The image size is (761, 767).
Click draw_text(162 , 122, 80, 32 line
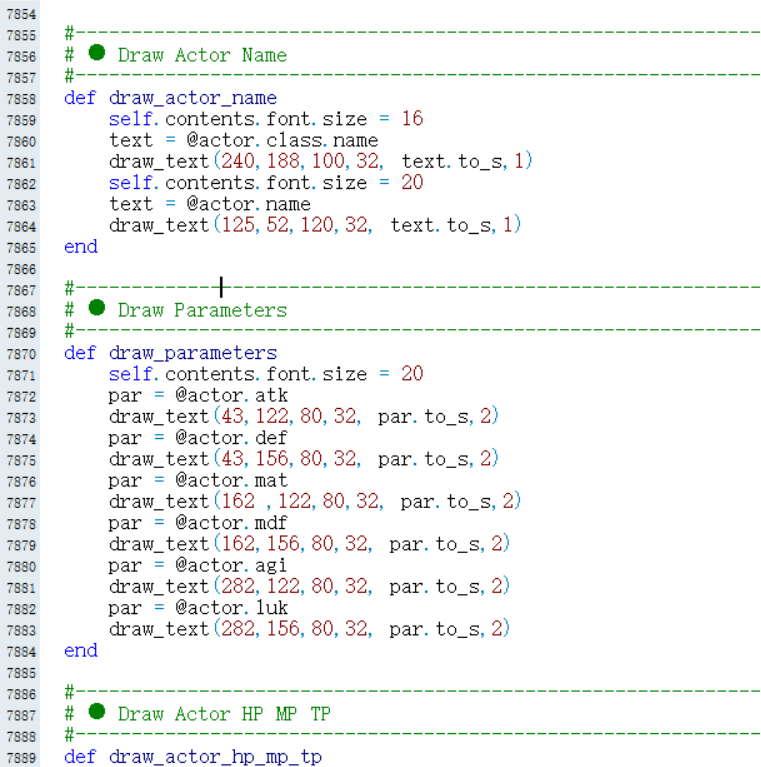click(314, 501)
